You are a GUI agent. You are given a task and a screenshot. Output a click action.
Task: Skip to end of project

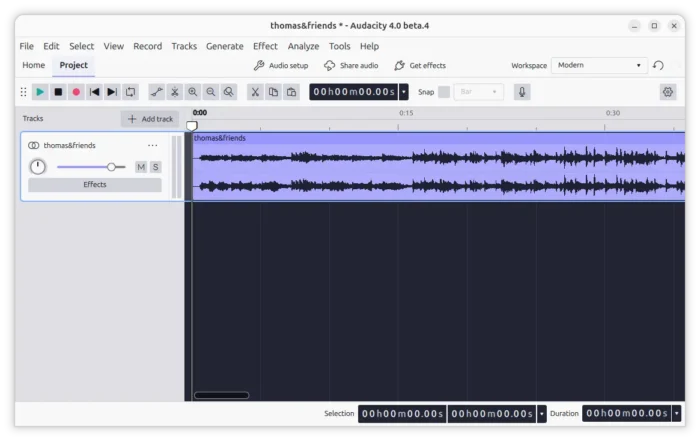click(x=112, y=92)
